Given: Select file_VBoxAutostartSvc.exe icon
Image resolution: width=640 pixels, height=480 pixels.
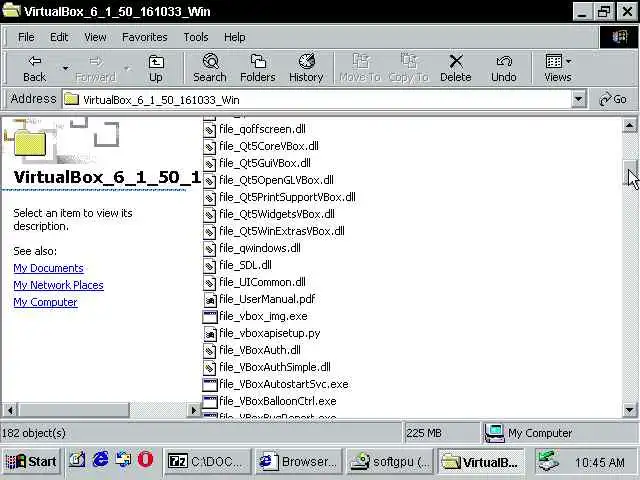Looking at the screenshot, I should click(209, 384).
